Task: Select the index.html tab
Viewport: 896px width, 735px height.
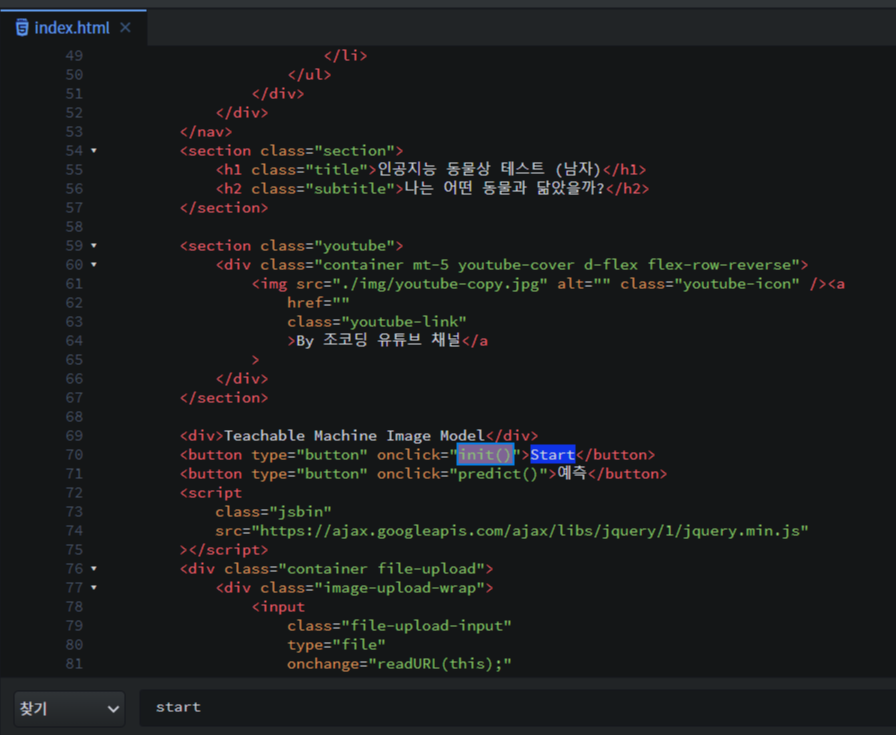Action: [x=72, y=27]
